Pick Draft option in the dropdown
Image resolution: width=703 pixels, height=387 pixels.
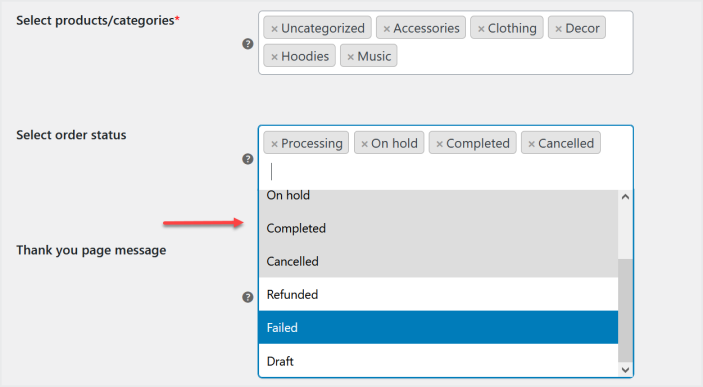tap(438, 361)
